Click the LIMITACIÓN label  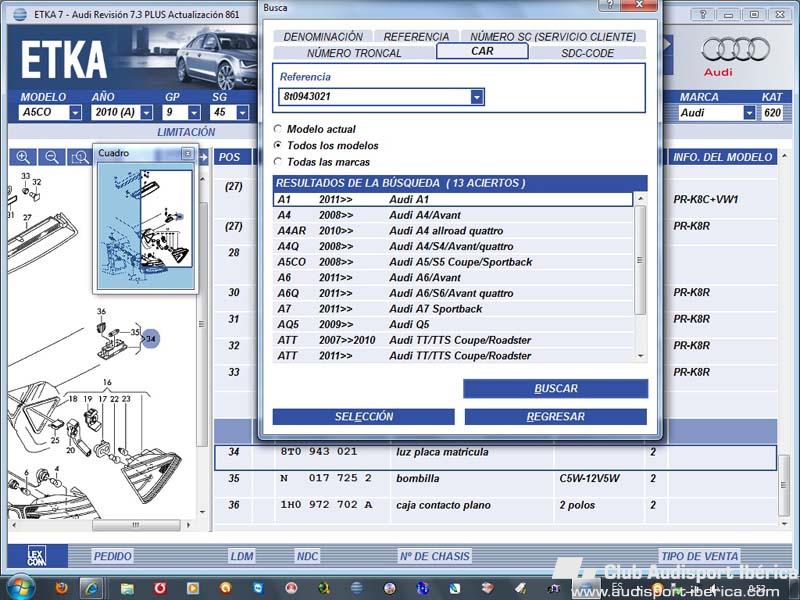click(x=186, y=132)
